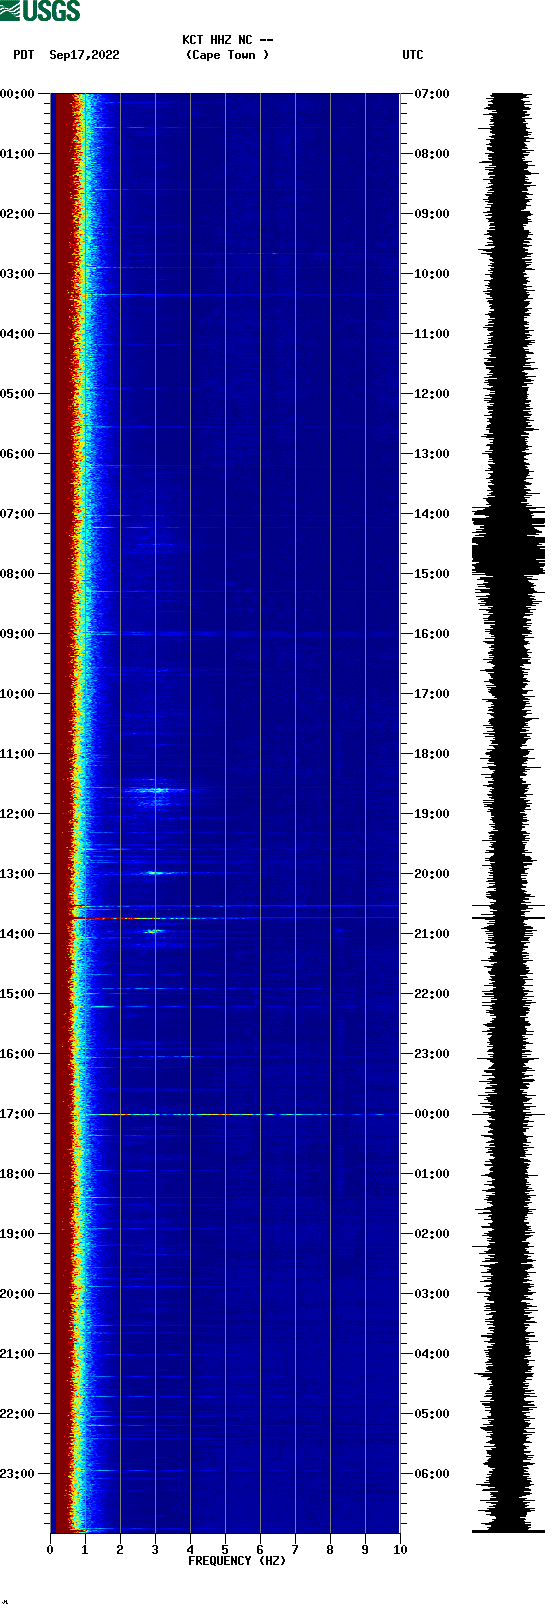
Task: Click the '10' frequency axis tick label
Action: (400, 1550)
